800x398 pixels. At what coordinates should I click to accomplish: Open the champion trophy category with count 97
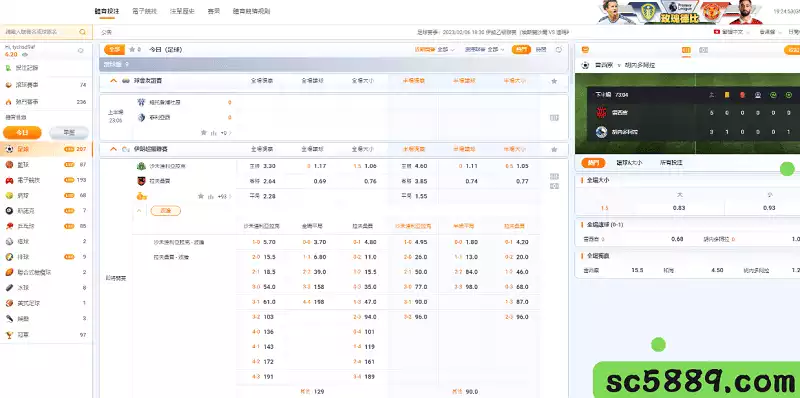pos(9,335)
